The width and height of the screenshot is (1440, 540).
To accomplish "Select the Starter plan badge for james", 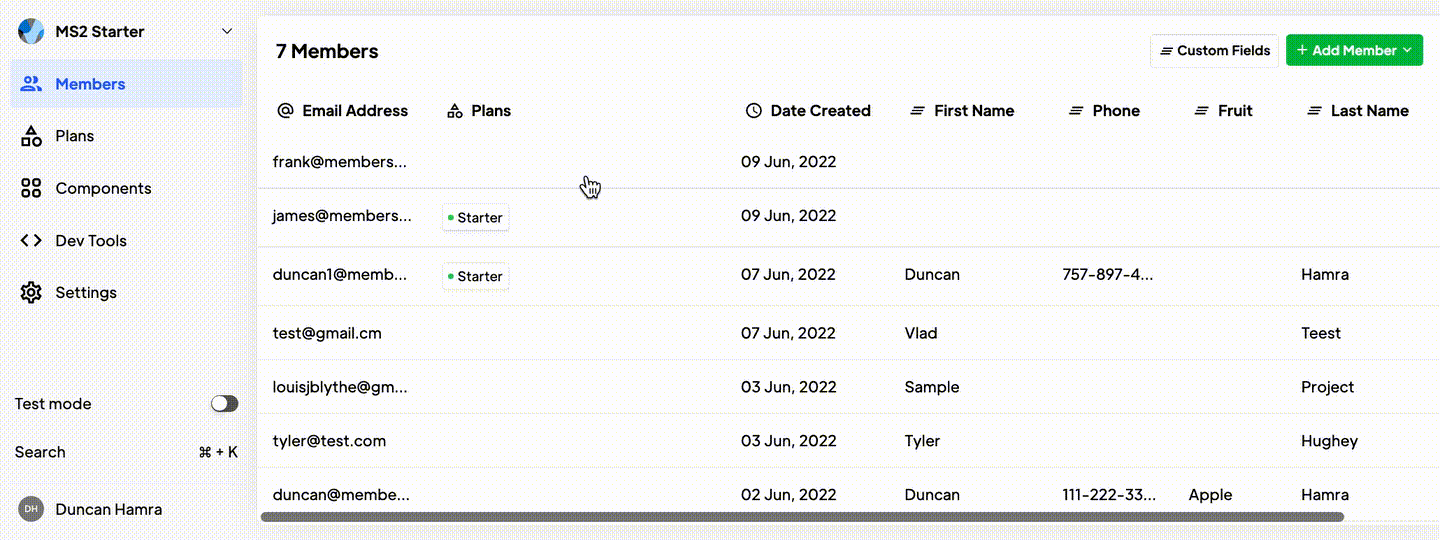I will (x=476, y=217).
